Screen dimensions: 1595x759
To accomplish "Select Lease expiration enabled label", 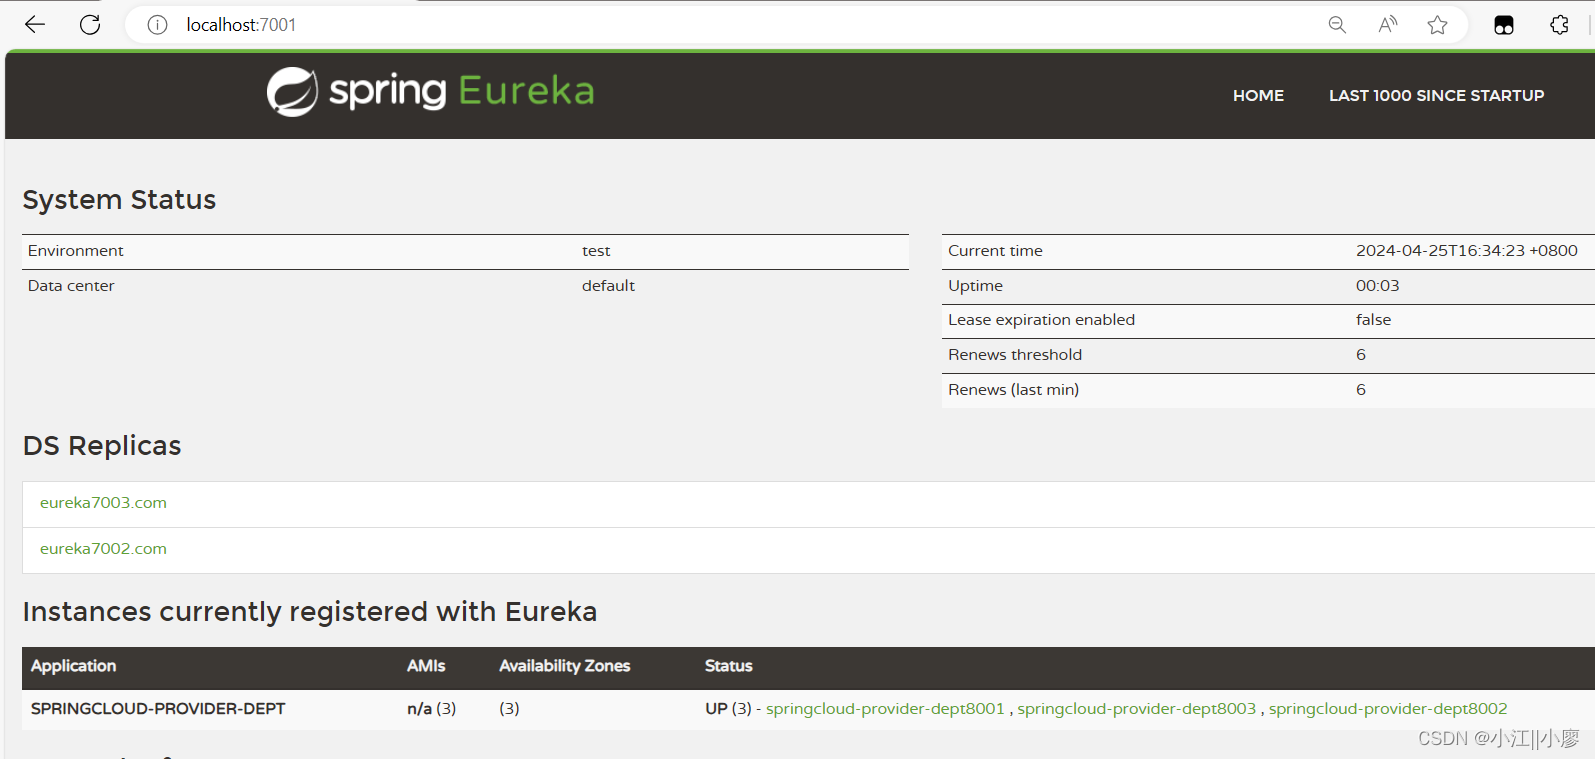I will 1041,320.
